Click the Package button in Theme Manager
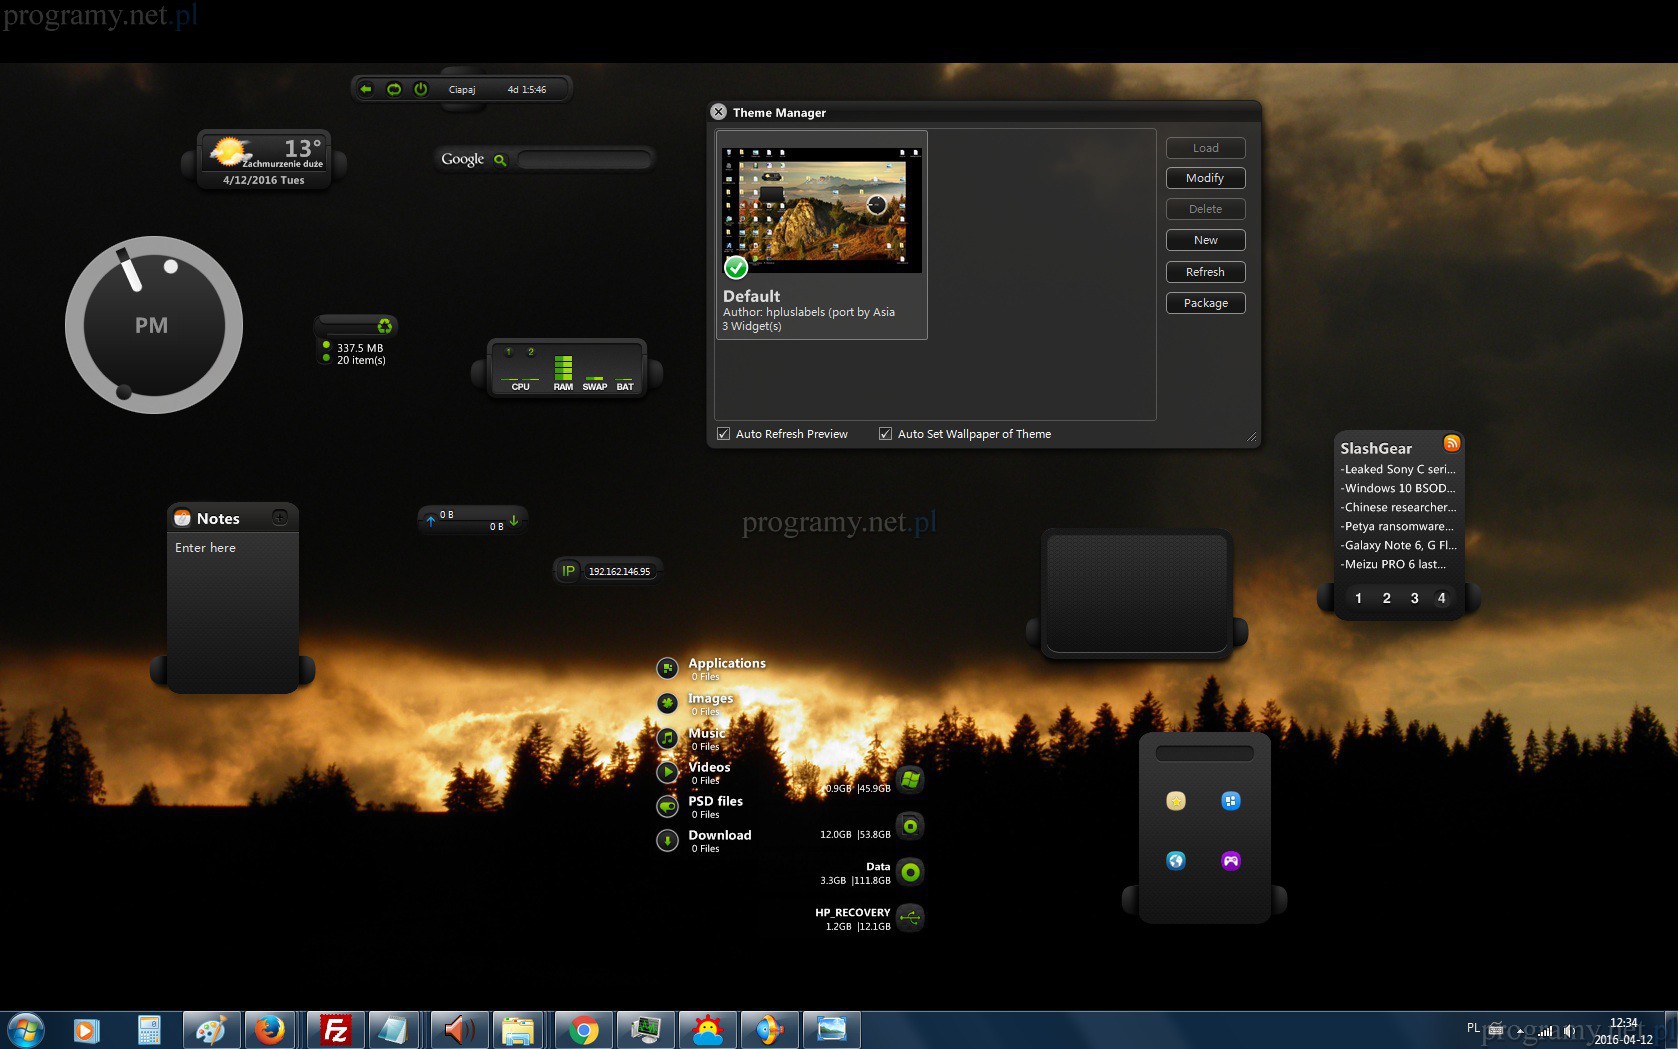The image size is (1678, 1049). coord(1205,303)
